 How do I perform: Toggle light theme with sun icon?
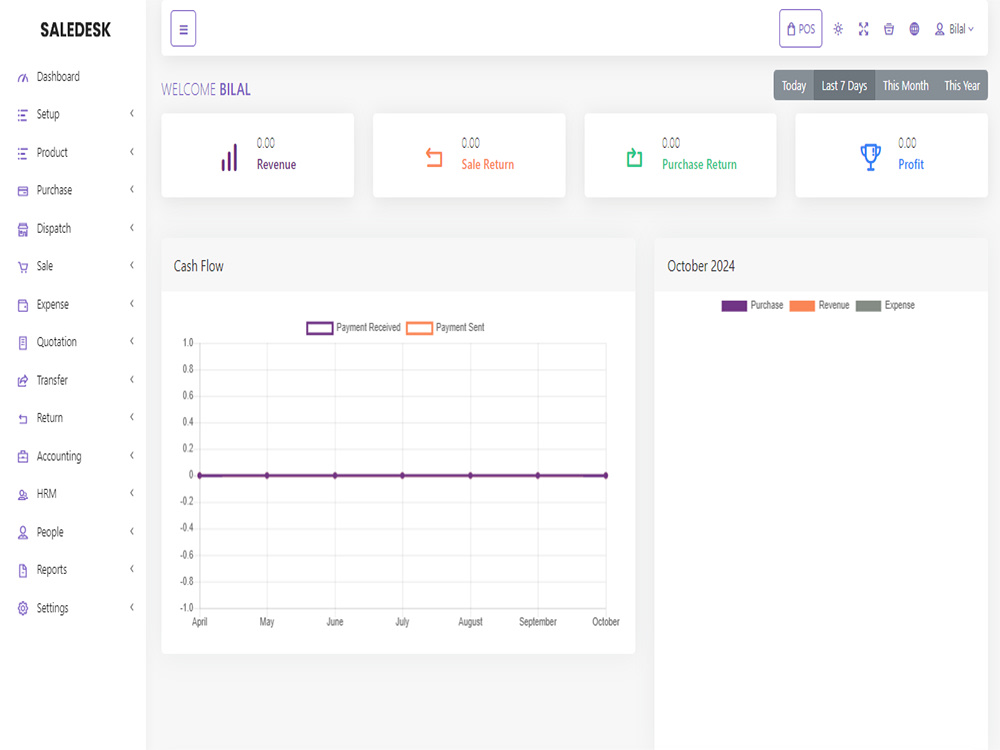(x=838, y=29)
